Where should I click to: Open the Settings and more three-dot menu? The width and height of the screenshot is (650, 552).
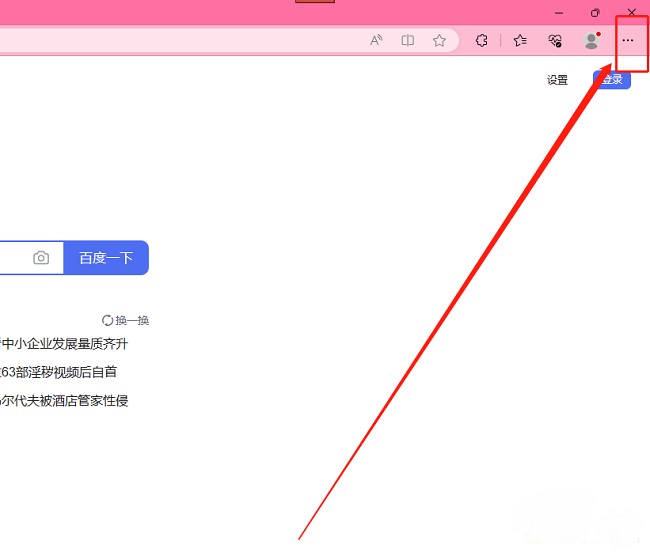point(628,40)
